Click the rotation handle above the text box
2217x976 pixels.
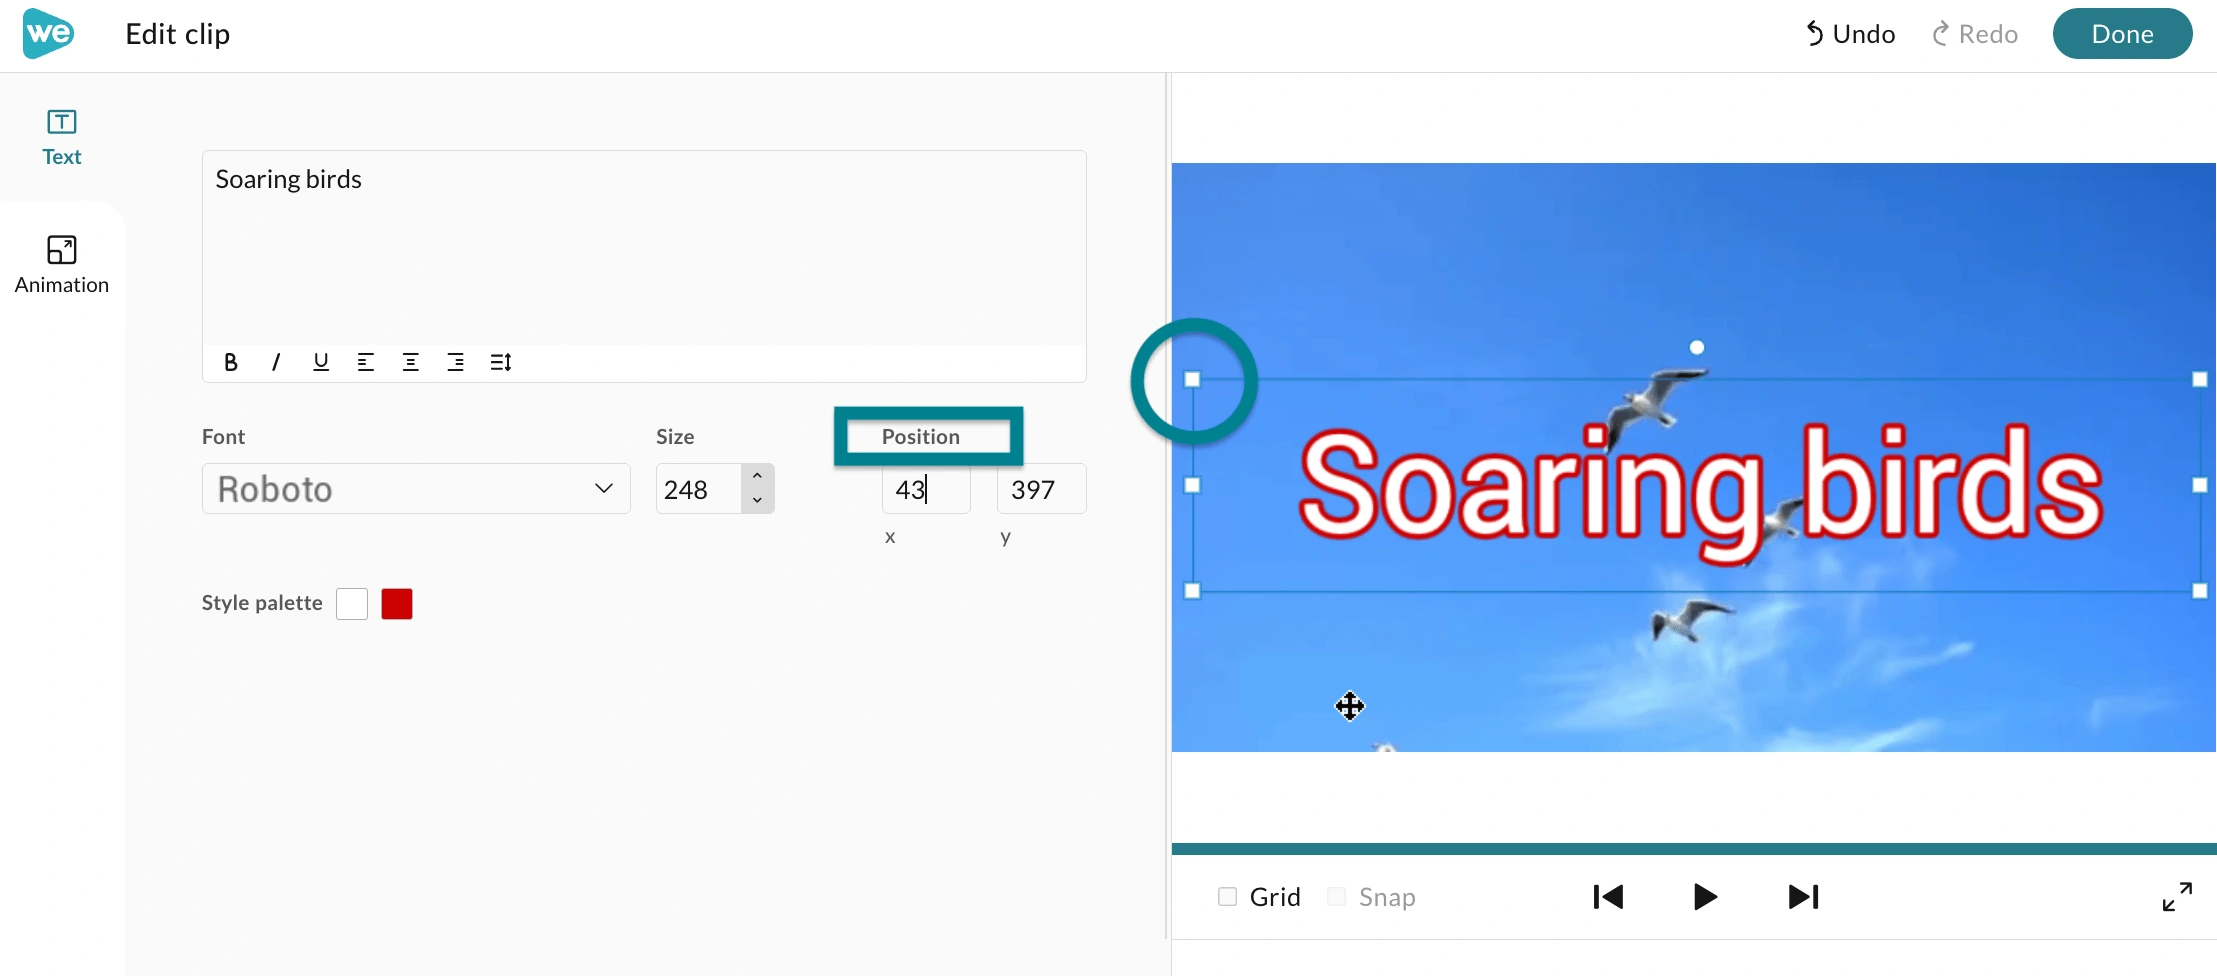(1697, 347)
